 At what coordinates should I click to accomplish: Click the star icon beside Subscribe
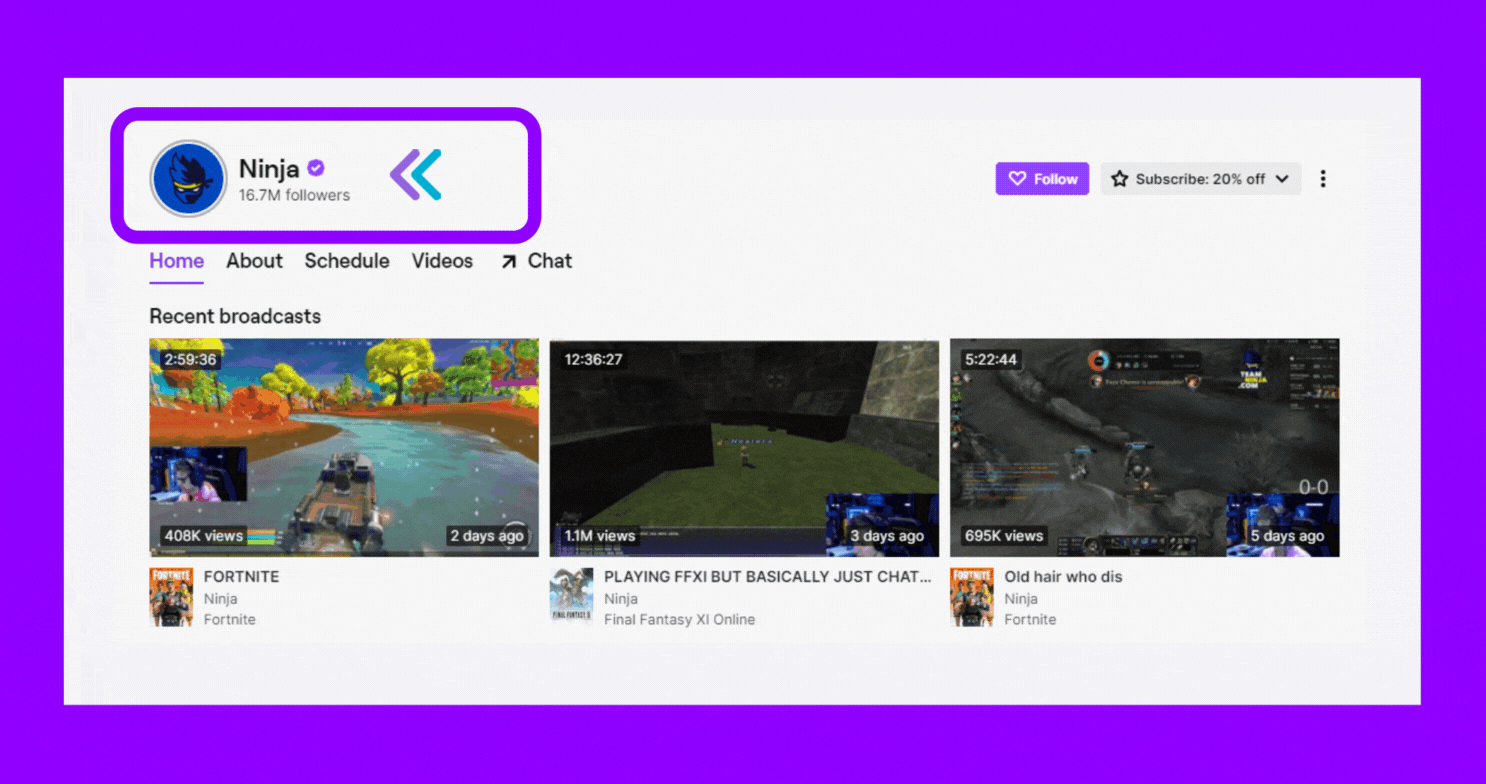pos(1120,178)
